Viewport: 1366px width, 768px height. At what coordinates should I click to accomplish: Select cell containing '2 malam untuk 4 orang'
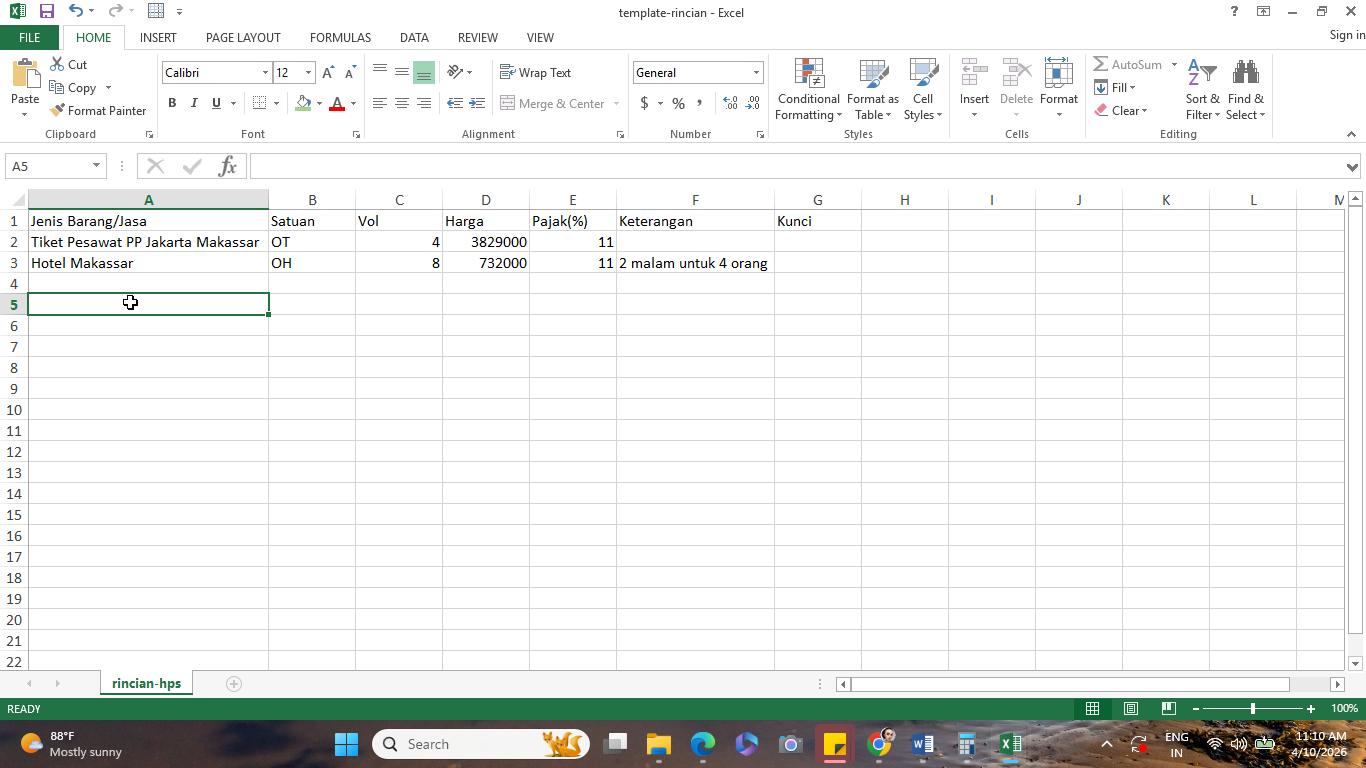point(695,263)
